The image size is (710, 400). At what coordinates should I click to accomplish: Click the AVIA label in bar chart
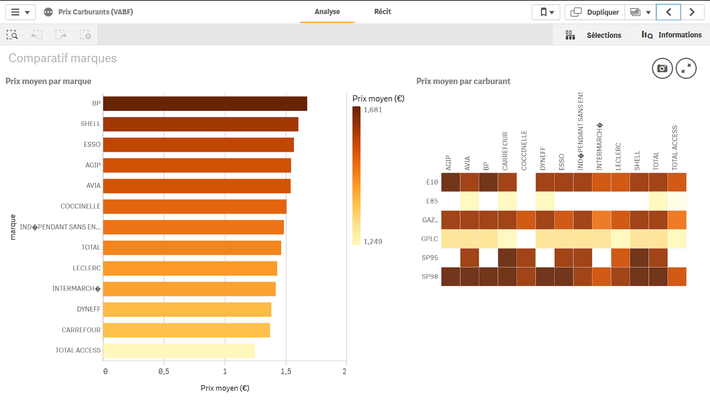click(x=93, y=185)
